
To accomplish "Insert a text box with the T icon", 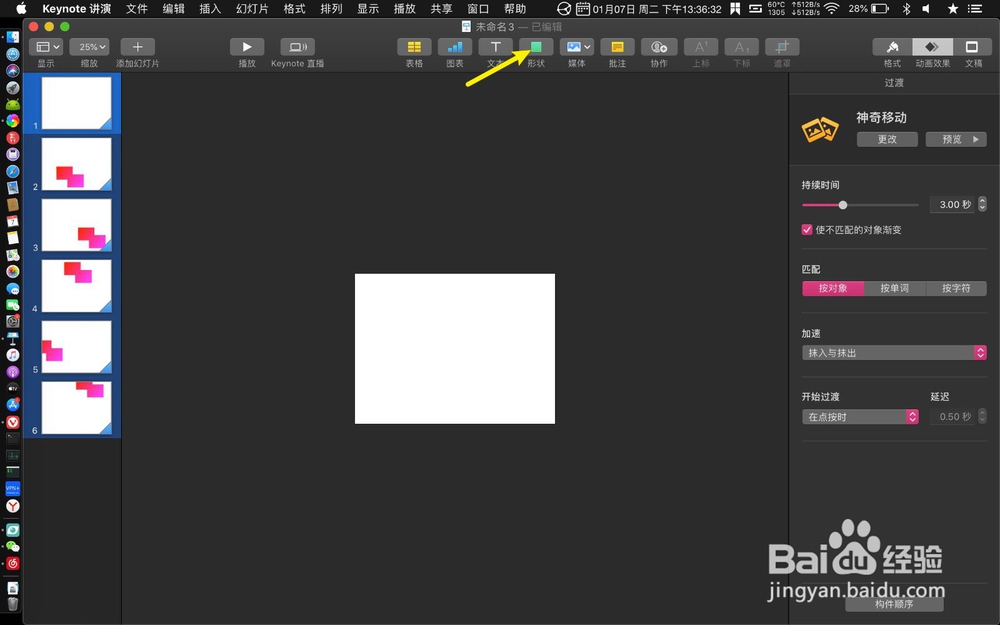I will tap(496, 47).
